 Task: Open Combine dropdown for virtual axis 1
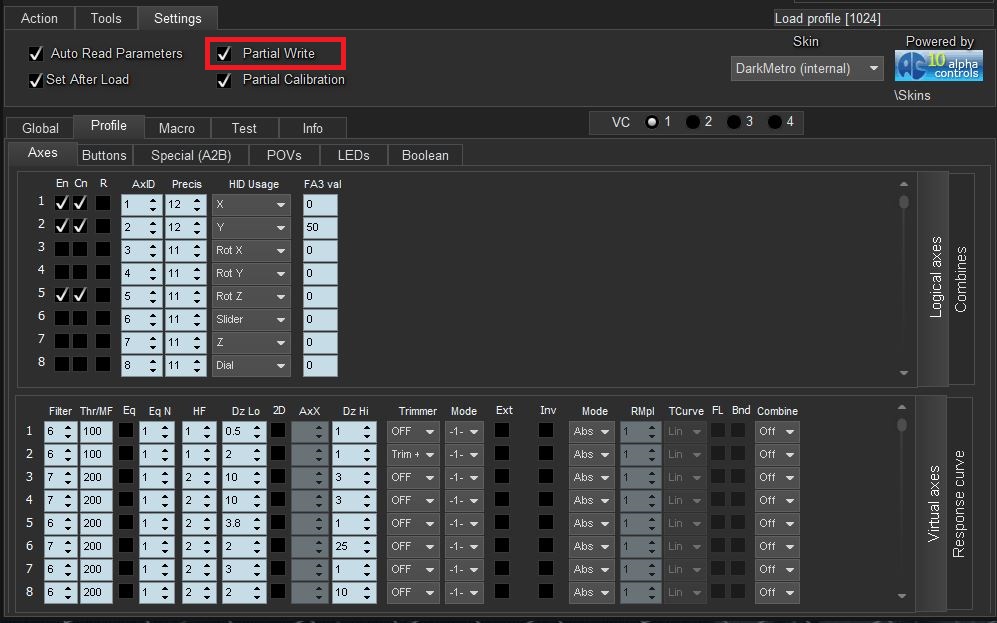click(778, 432)
